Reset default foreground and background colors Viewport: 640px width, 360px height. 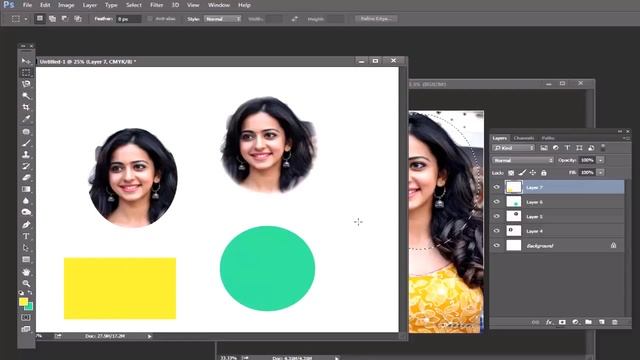point(21,293)
